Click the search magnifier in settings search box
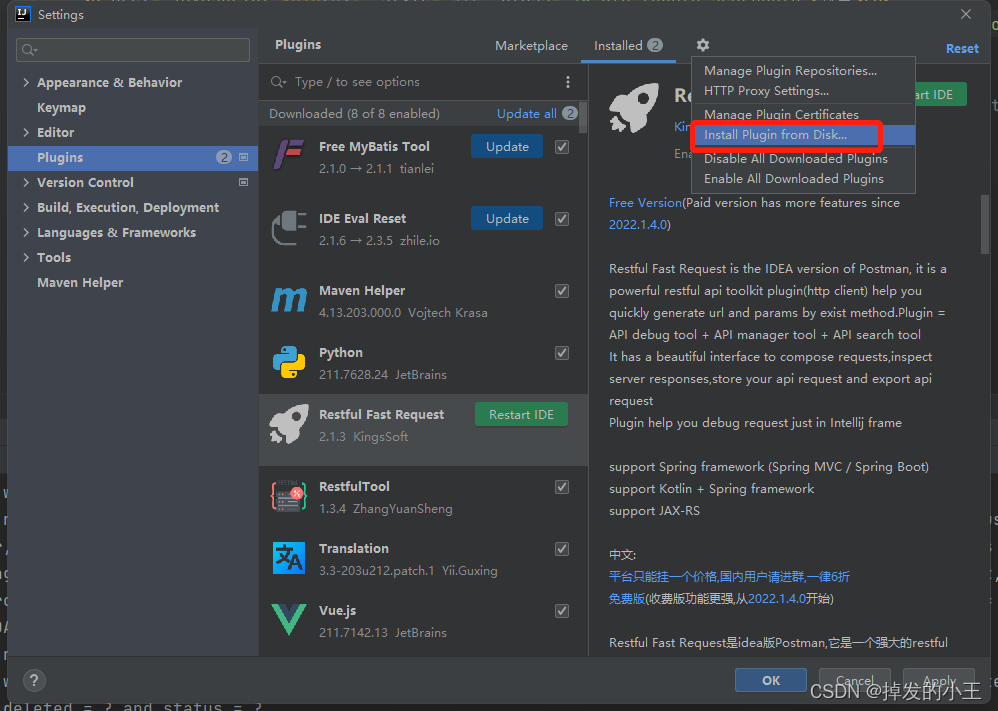This screenshot has width=998, height=711. (x=29, y=50)
